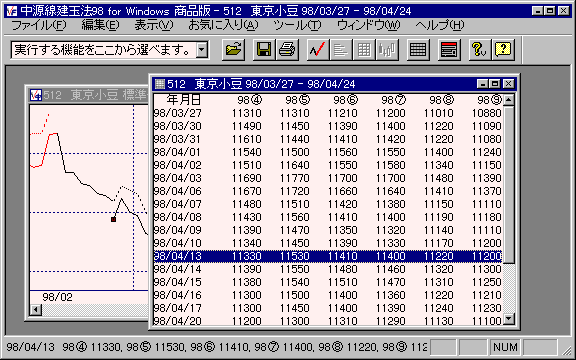Click data table scrollbar up arrow
This screenshot has height=360, width=576.
click(509, 100)
